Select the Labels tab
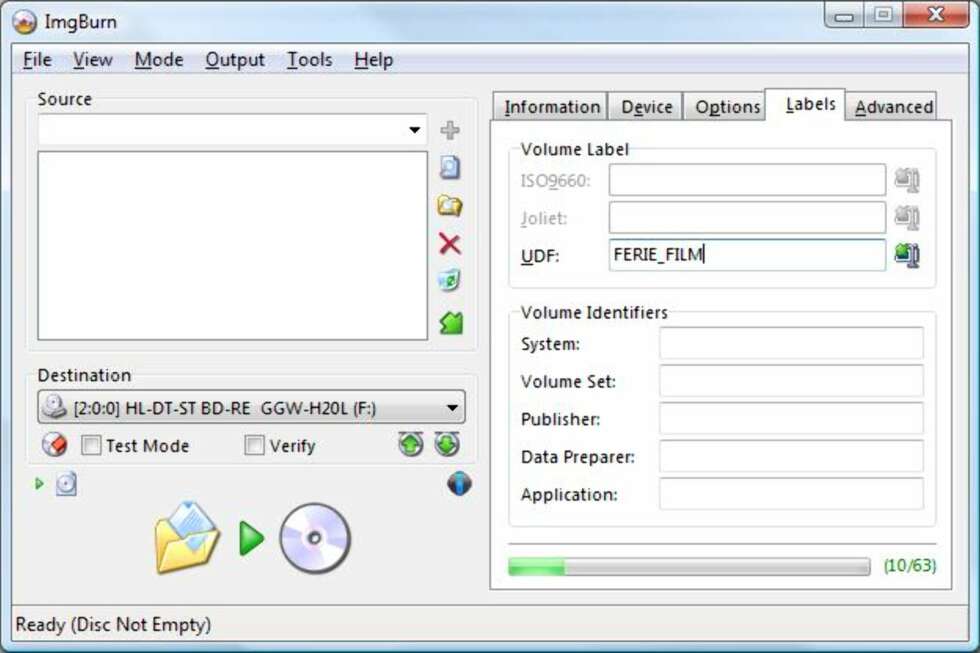The width and height of the screenshot is (980, 653). pos(806,104)
